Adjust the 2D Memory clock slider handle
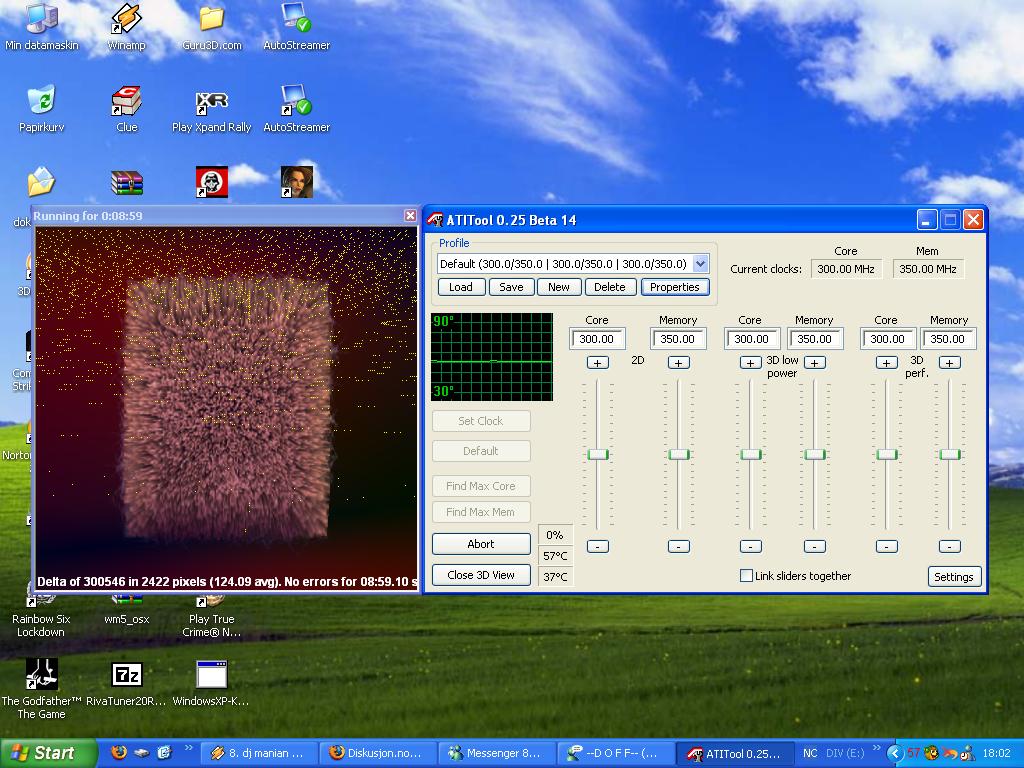 tap(679, 455)
